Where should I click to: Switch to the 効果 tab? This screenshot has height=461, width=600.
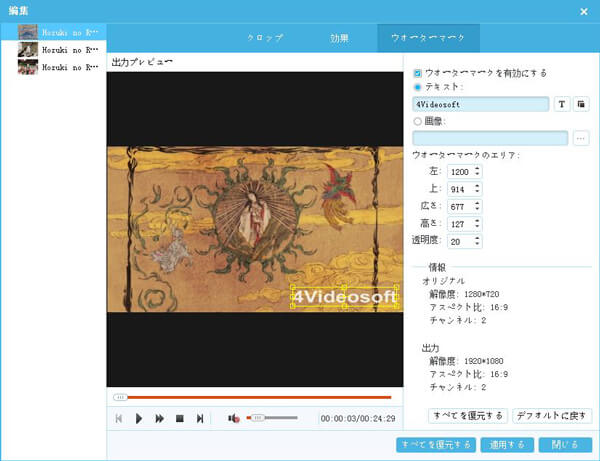coord(340,38)
